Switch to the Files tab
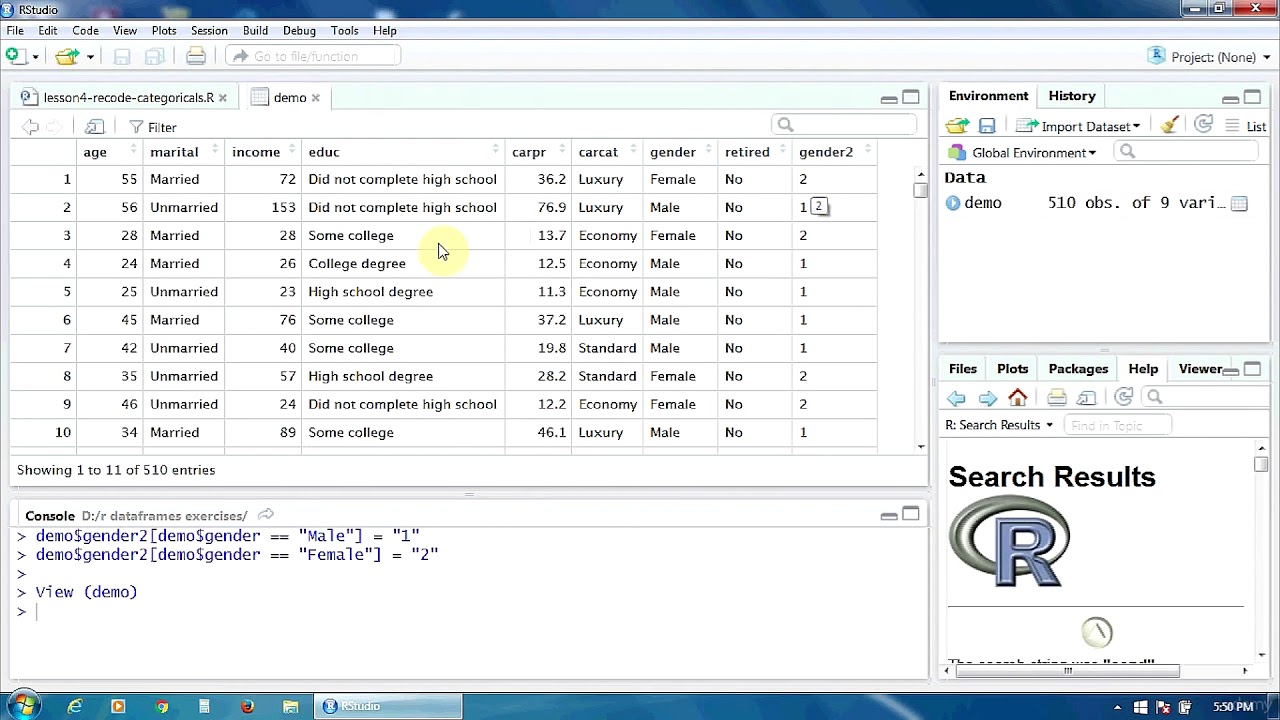 pyautogui.click(x=963, y=369)
